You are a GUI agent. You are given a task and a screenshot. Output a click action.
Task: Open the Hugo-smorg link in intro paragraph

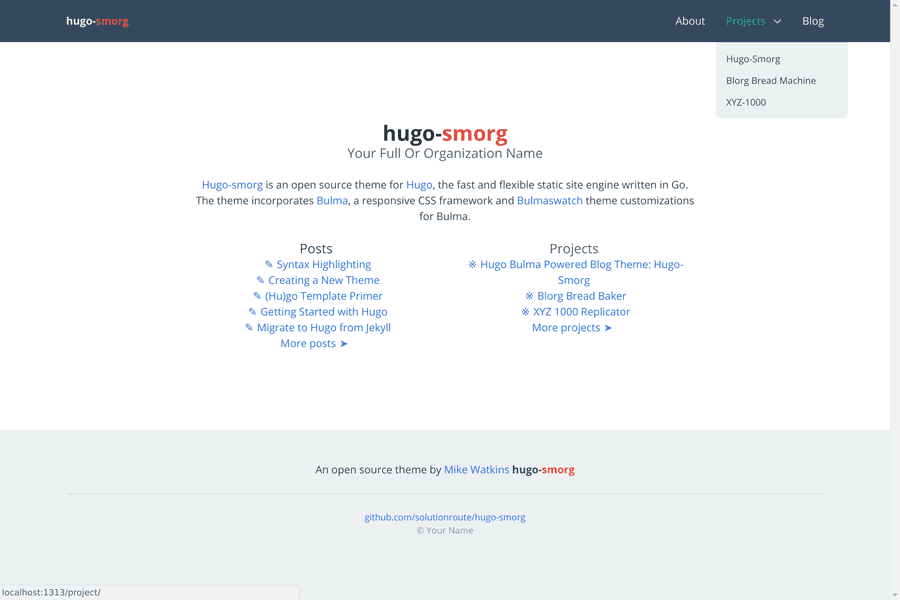pos(232,185)
